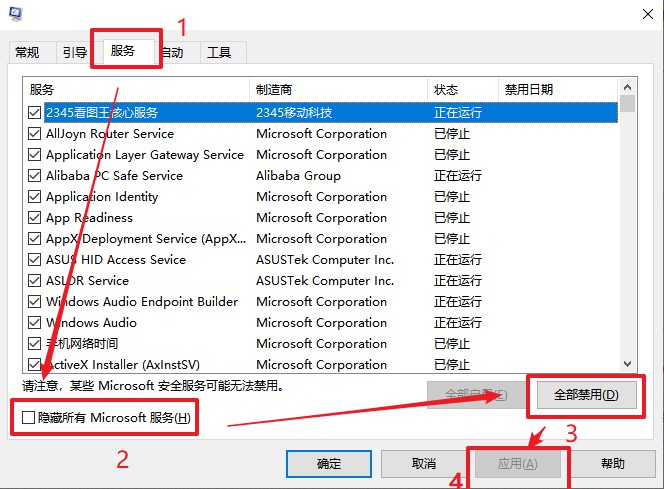Click the 取消 button

[423, 464]
